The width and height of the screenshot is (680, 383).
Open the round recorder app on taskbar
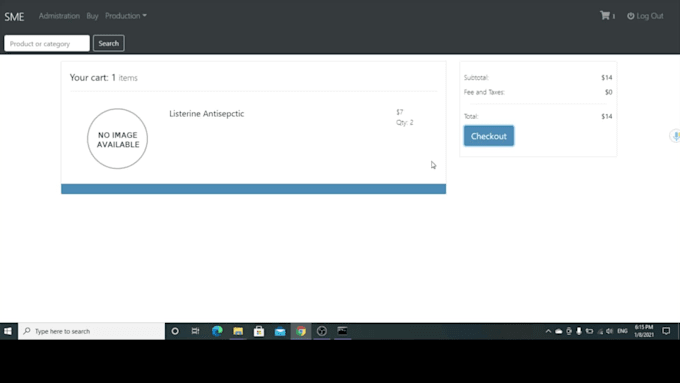click(x=322, y=331)
